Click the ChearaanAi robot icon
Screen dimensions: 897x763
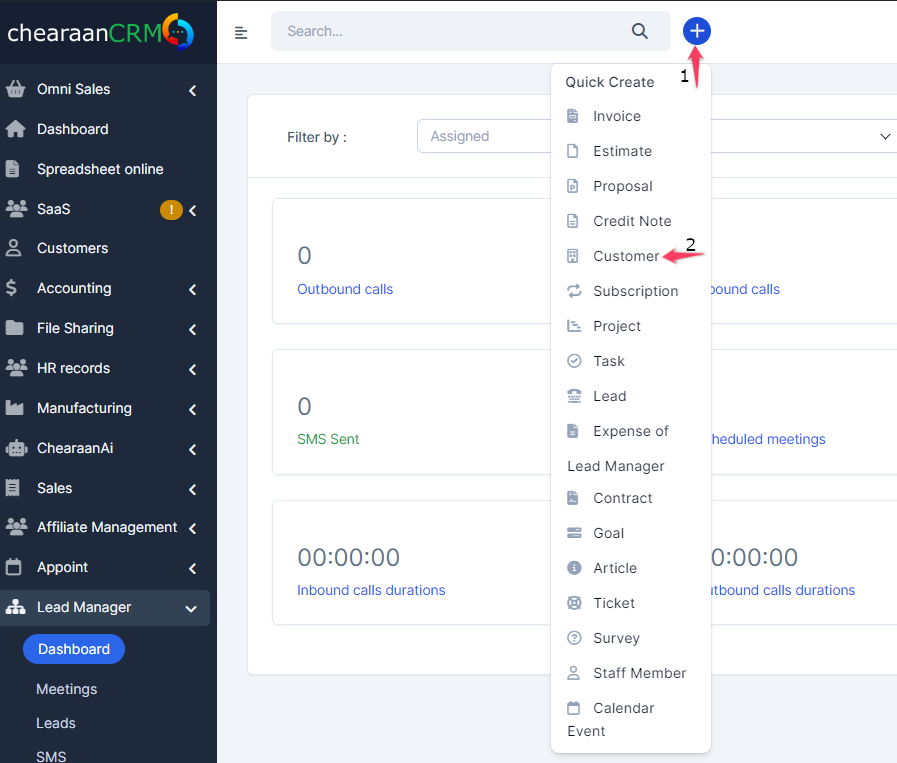point(15,448)
